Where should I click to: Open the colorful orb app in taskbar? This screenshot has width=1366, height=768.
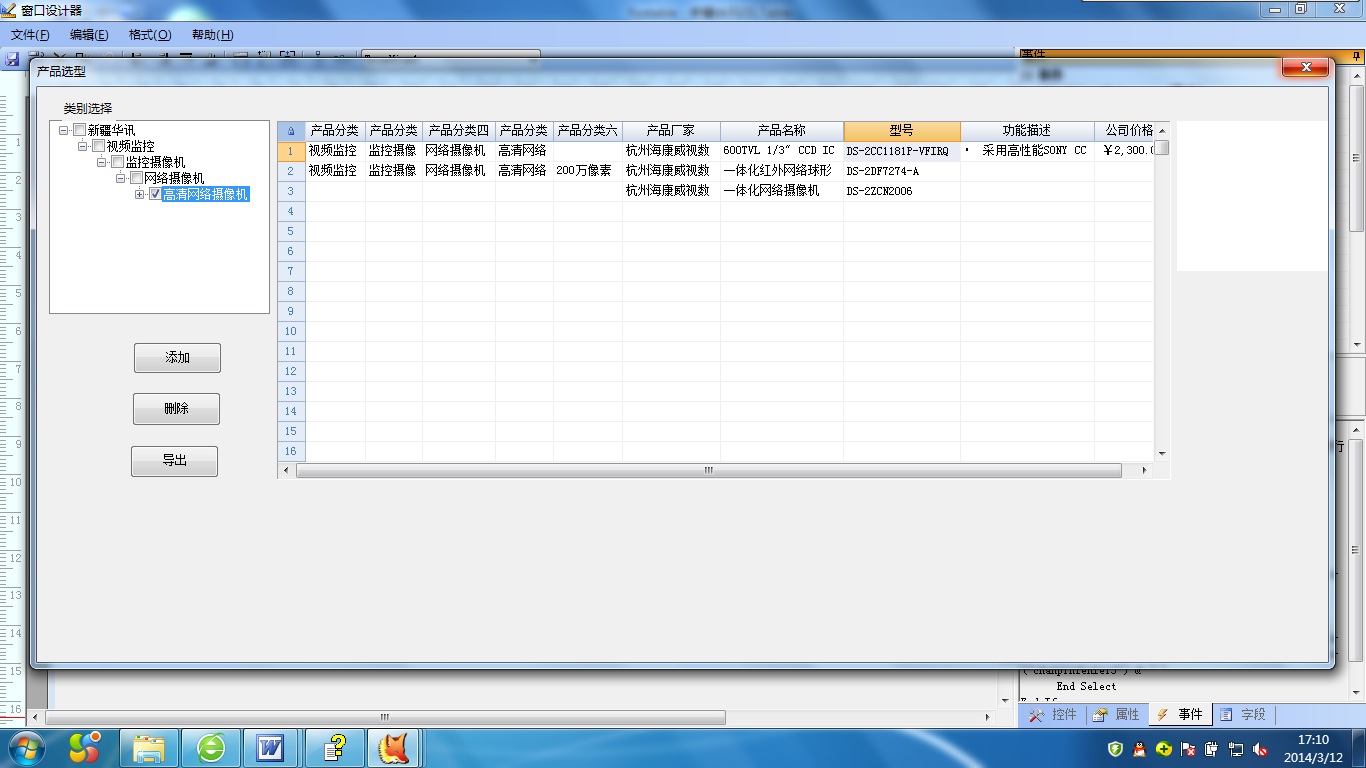tap(85, 747)
